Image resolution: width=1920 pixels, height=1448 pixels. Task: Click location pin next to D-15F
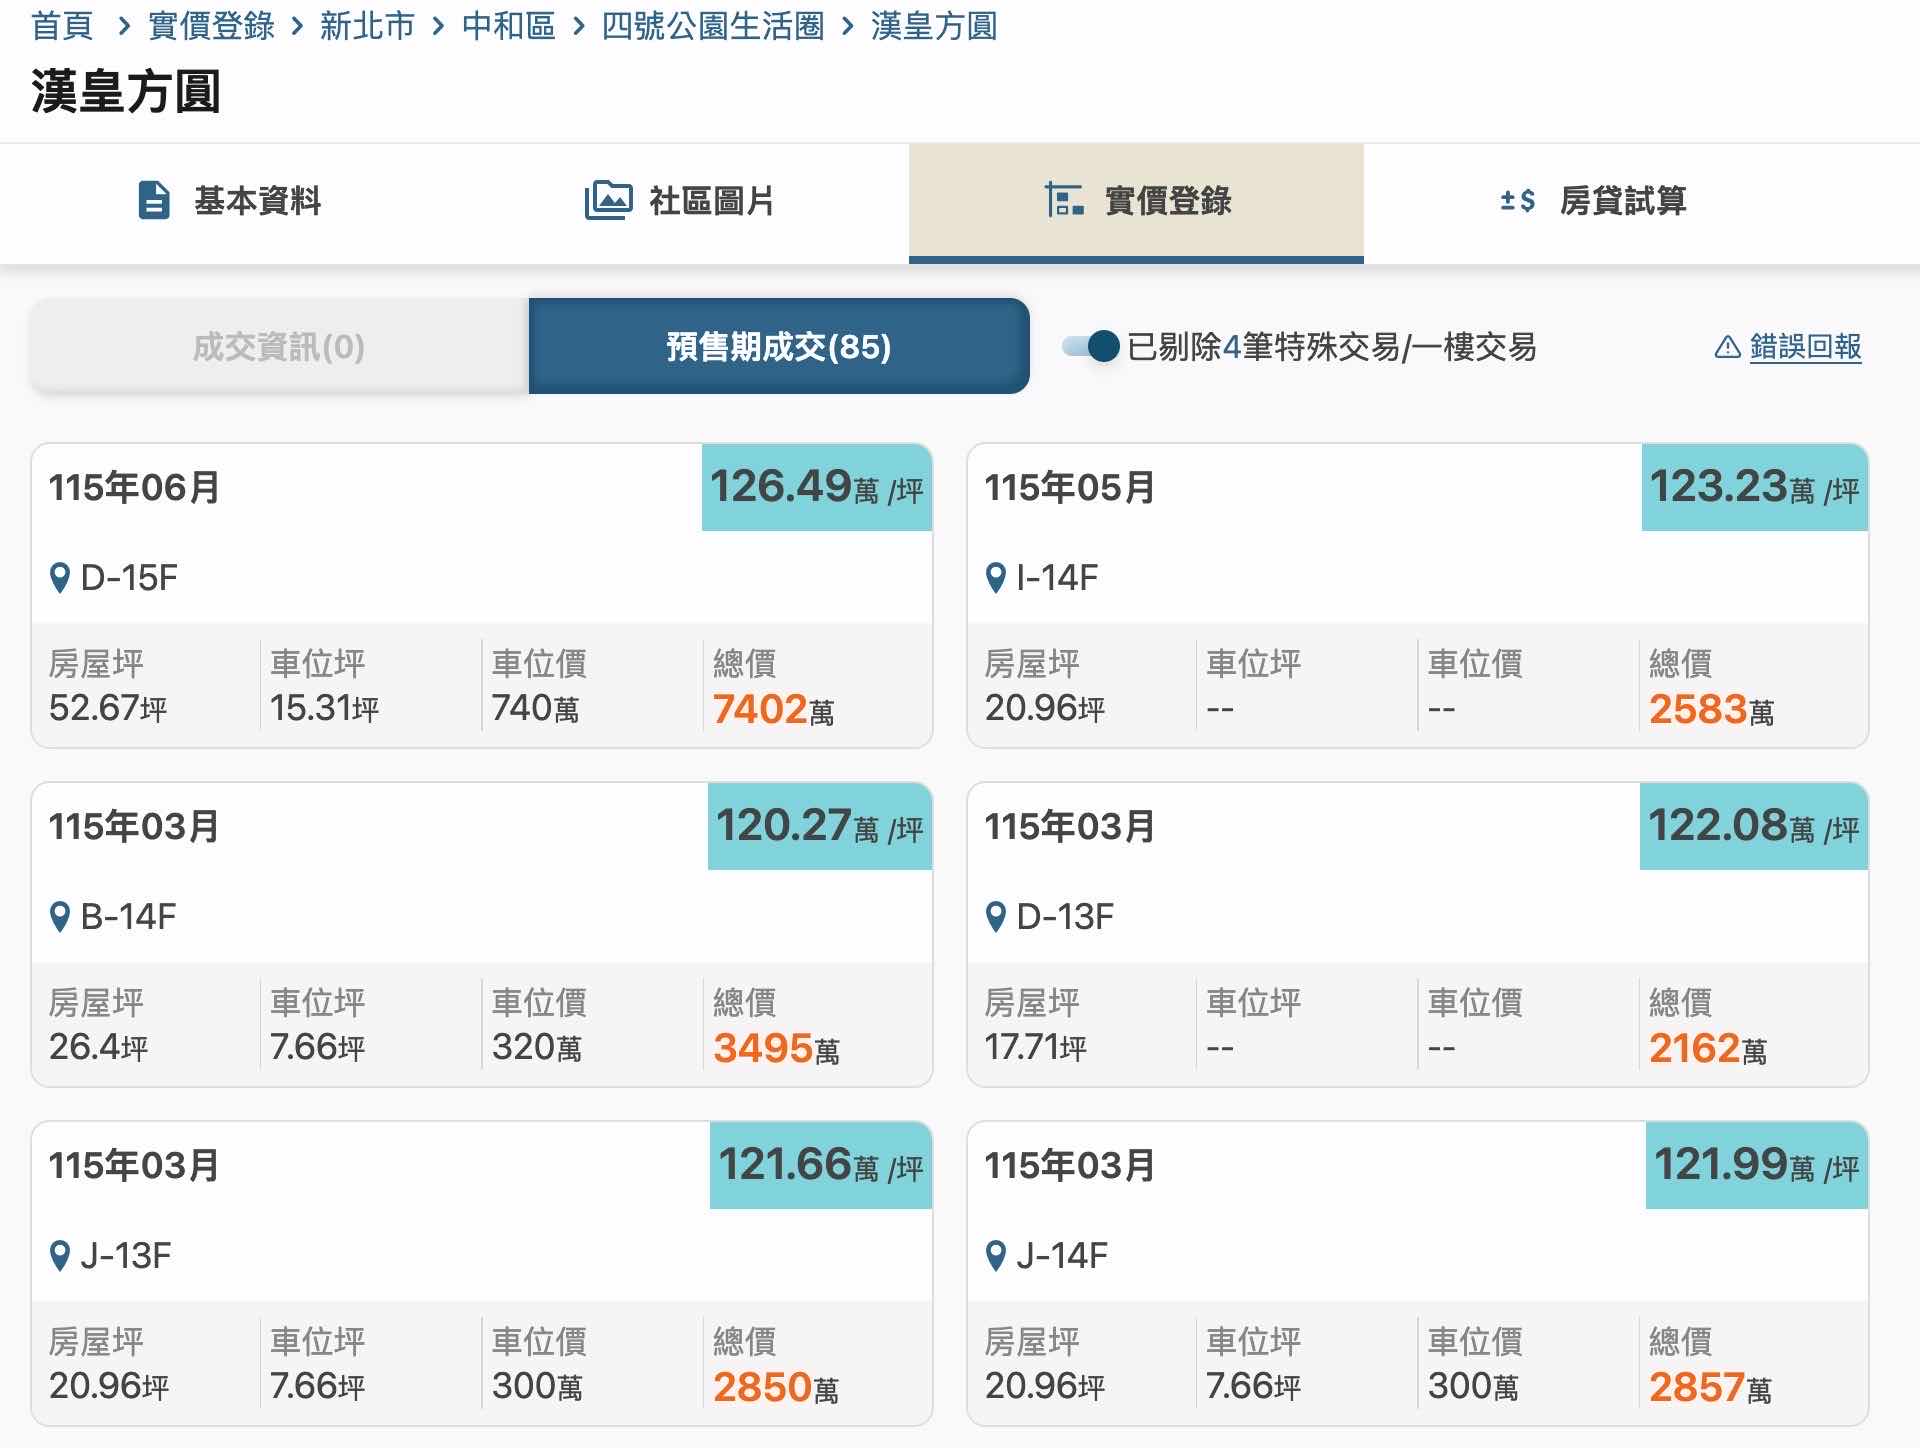pos(60,578)
